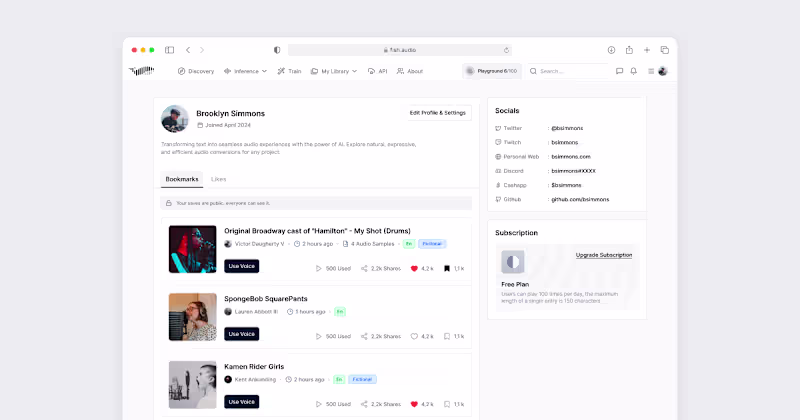Click the lock icon in public saves notice
This screenshot has height=420, width=800.
pos(169,203)
